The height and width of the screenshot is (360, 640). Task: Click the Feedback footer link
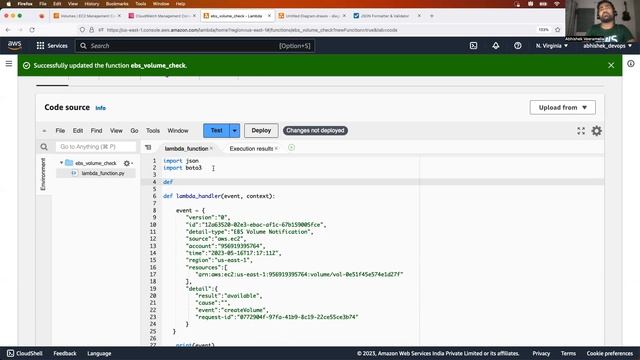tap(65, 353)
